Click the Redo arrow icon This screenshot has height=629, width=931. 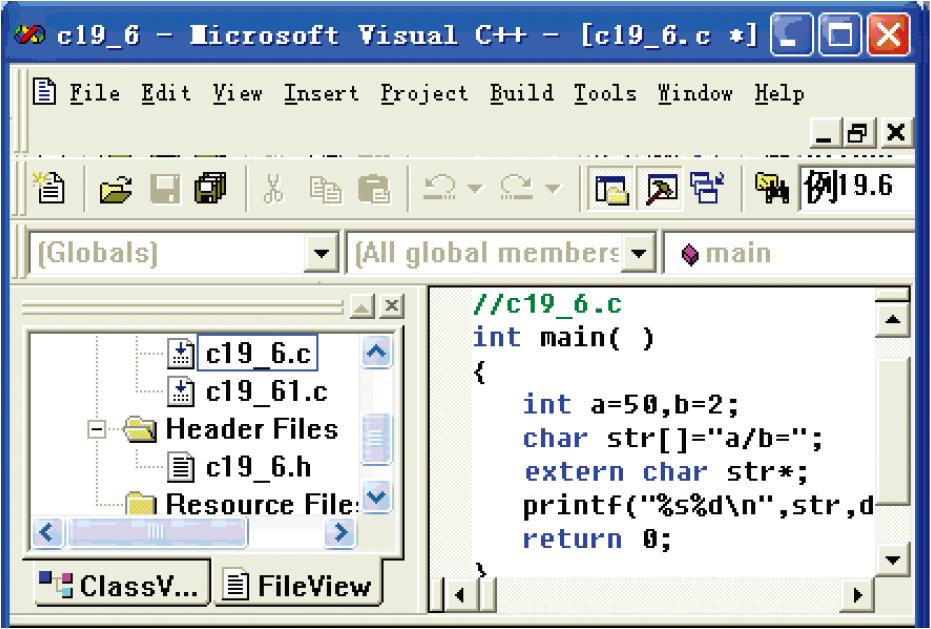[517, 188]
